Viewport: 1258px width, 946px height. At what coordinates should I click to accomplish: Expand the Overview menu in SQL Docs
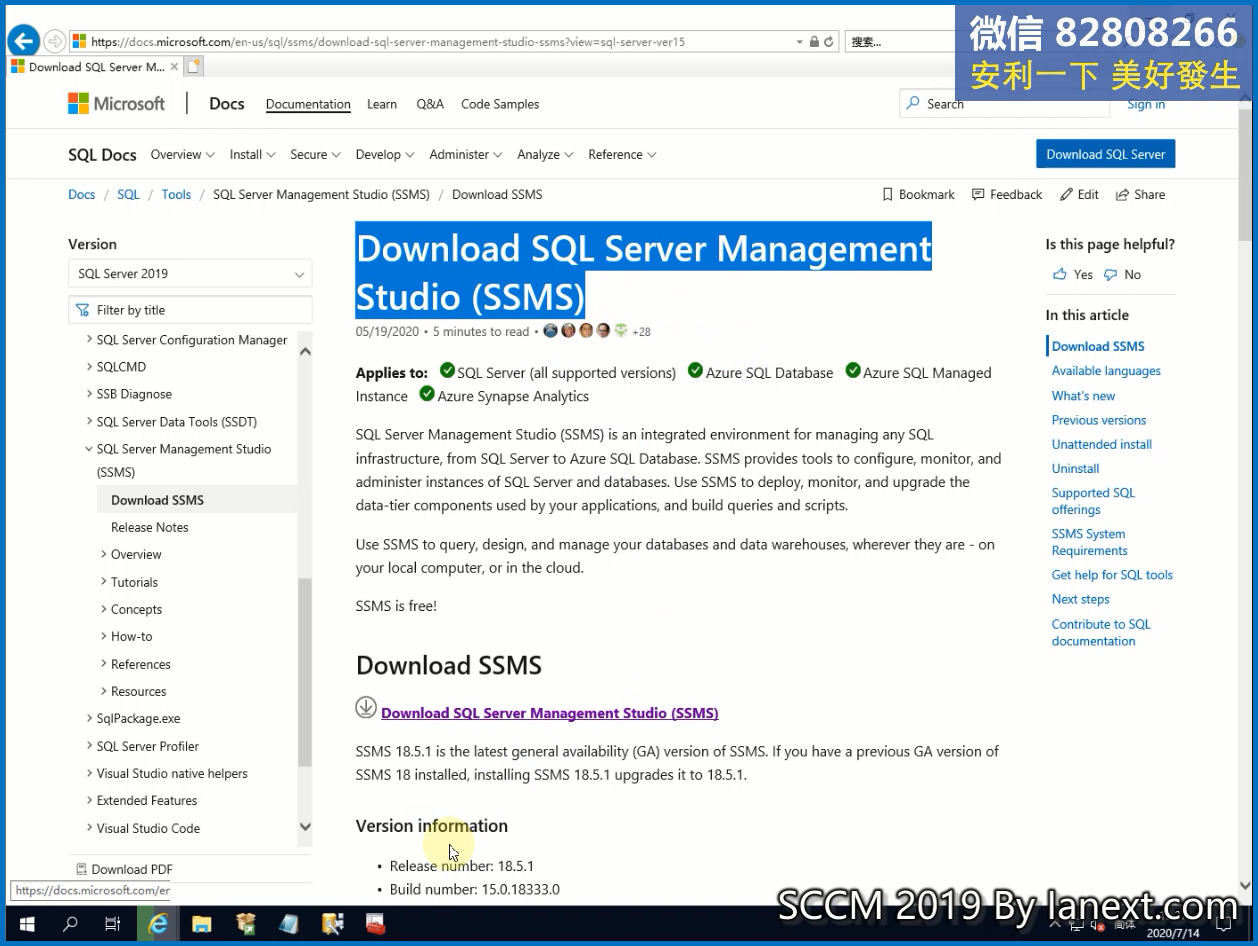pos(183,154)
